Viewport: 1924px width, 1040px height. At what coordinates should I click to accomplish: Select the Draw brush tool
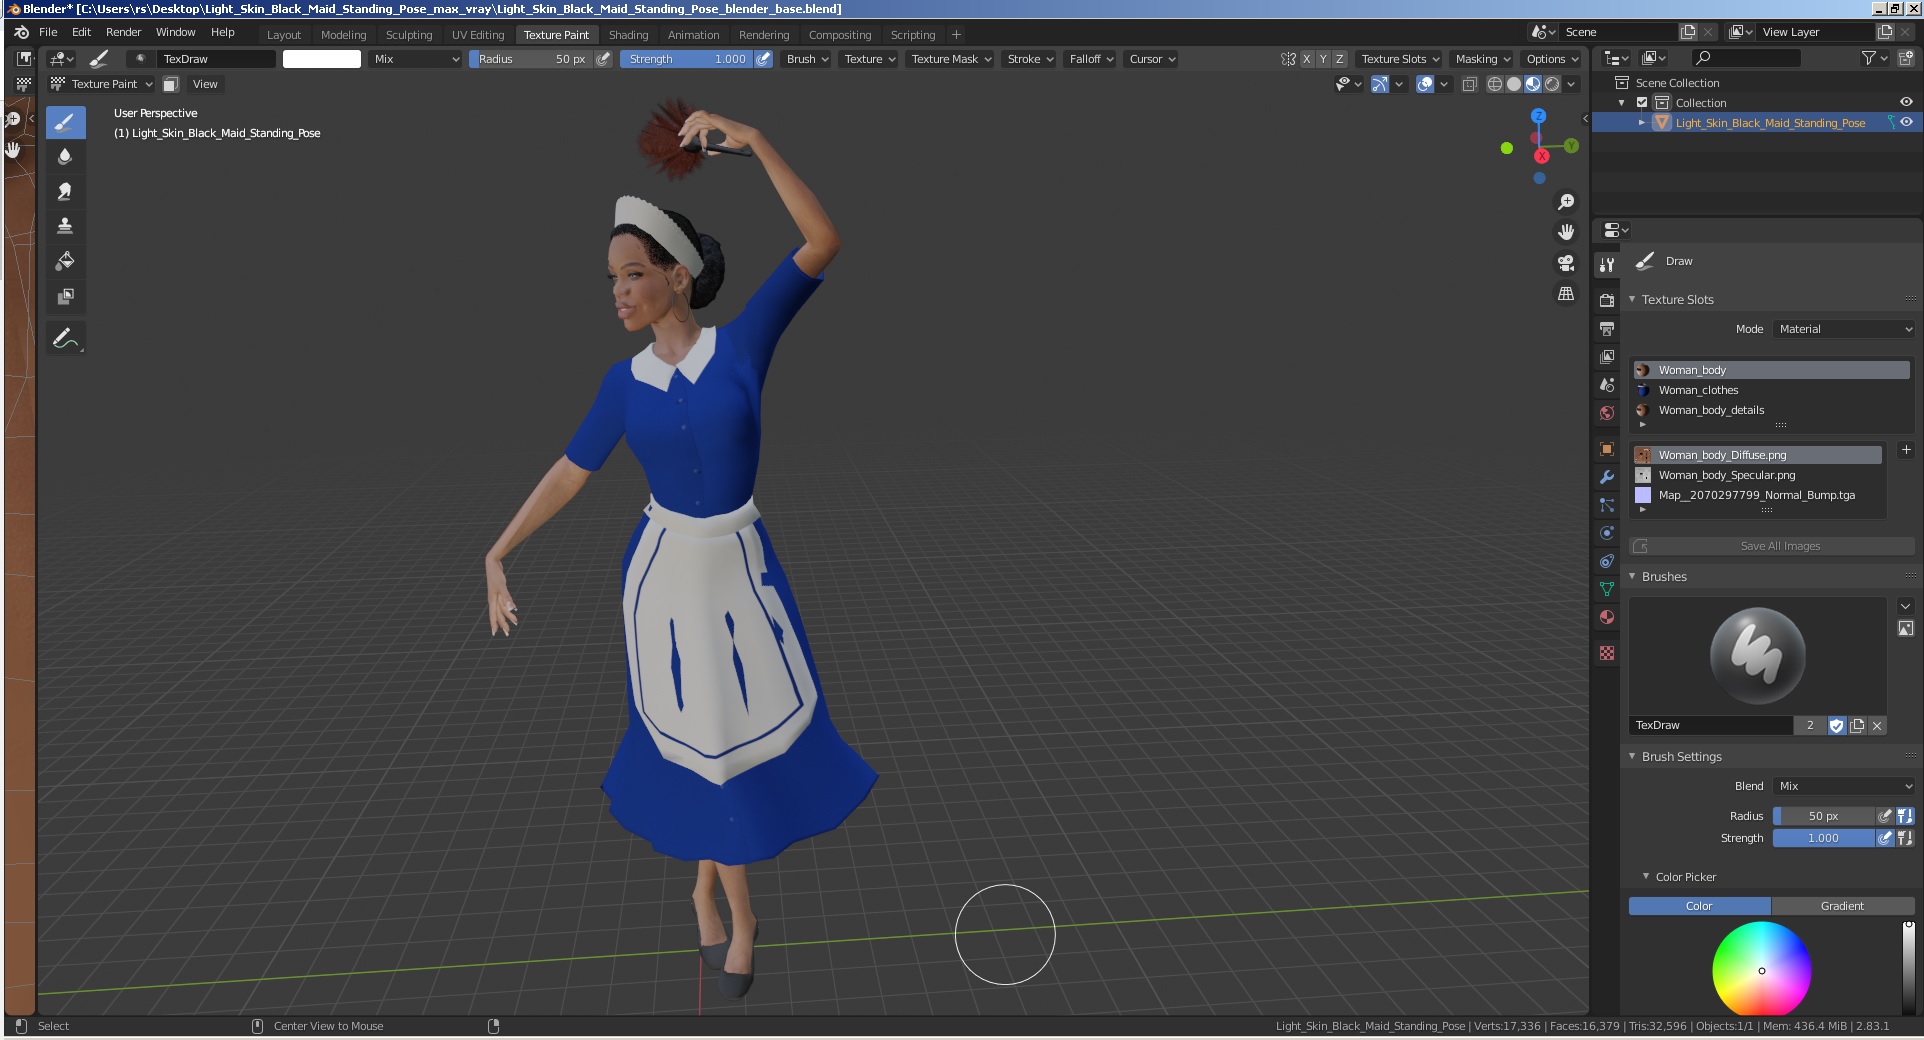pyautogui.click(x=65, y=123)
